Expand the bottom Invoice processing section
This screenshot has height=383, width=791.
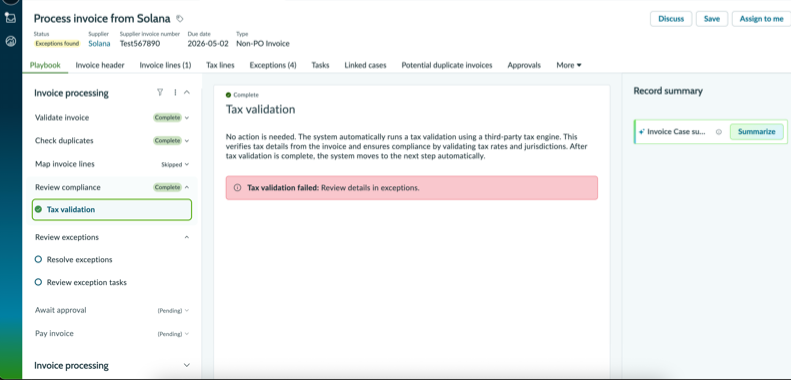pyautogui.click(x=187, y=365)
